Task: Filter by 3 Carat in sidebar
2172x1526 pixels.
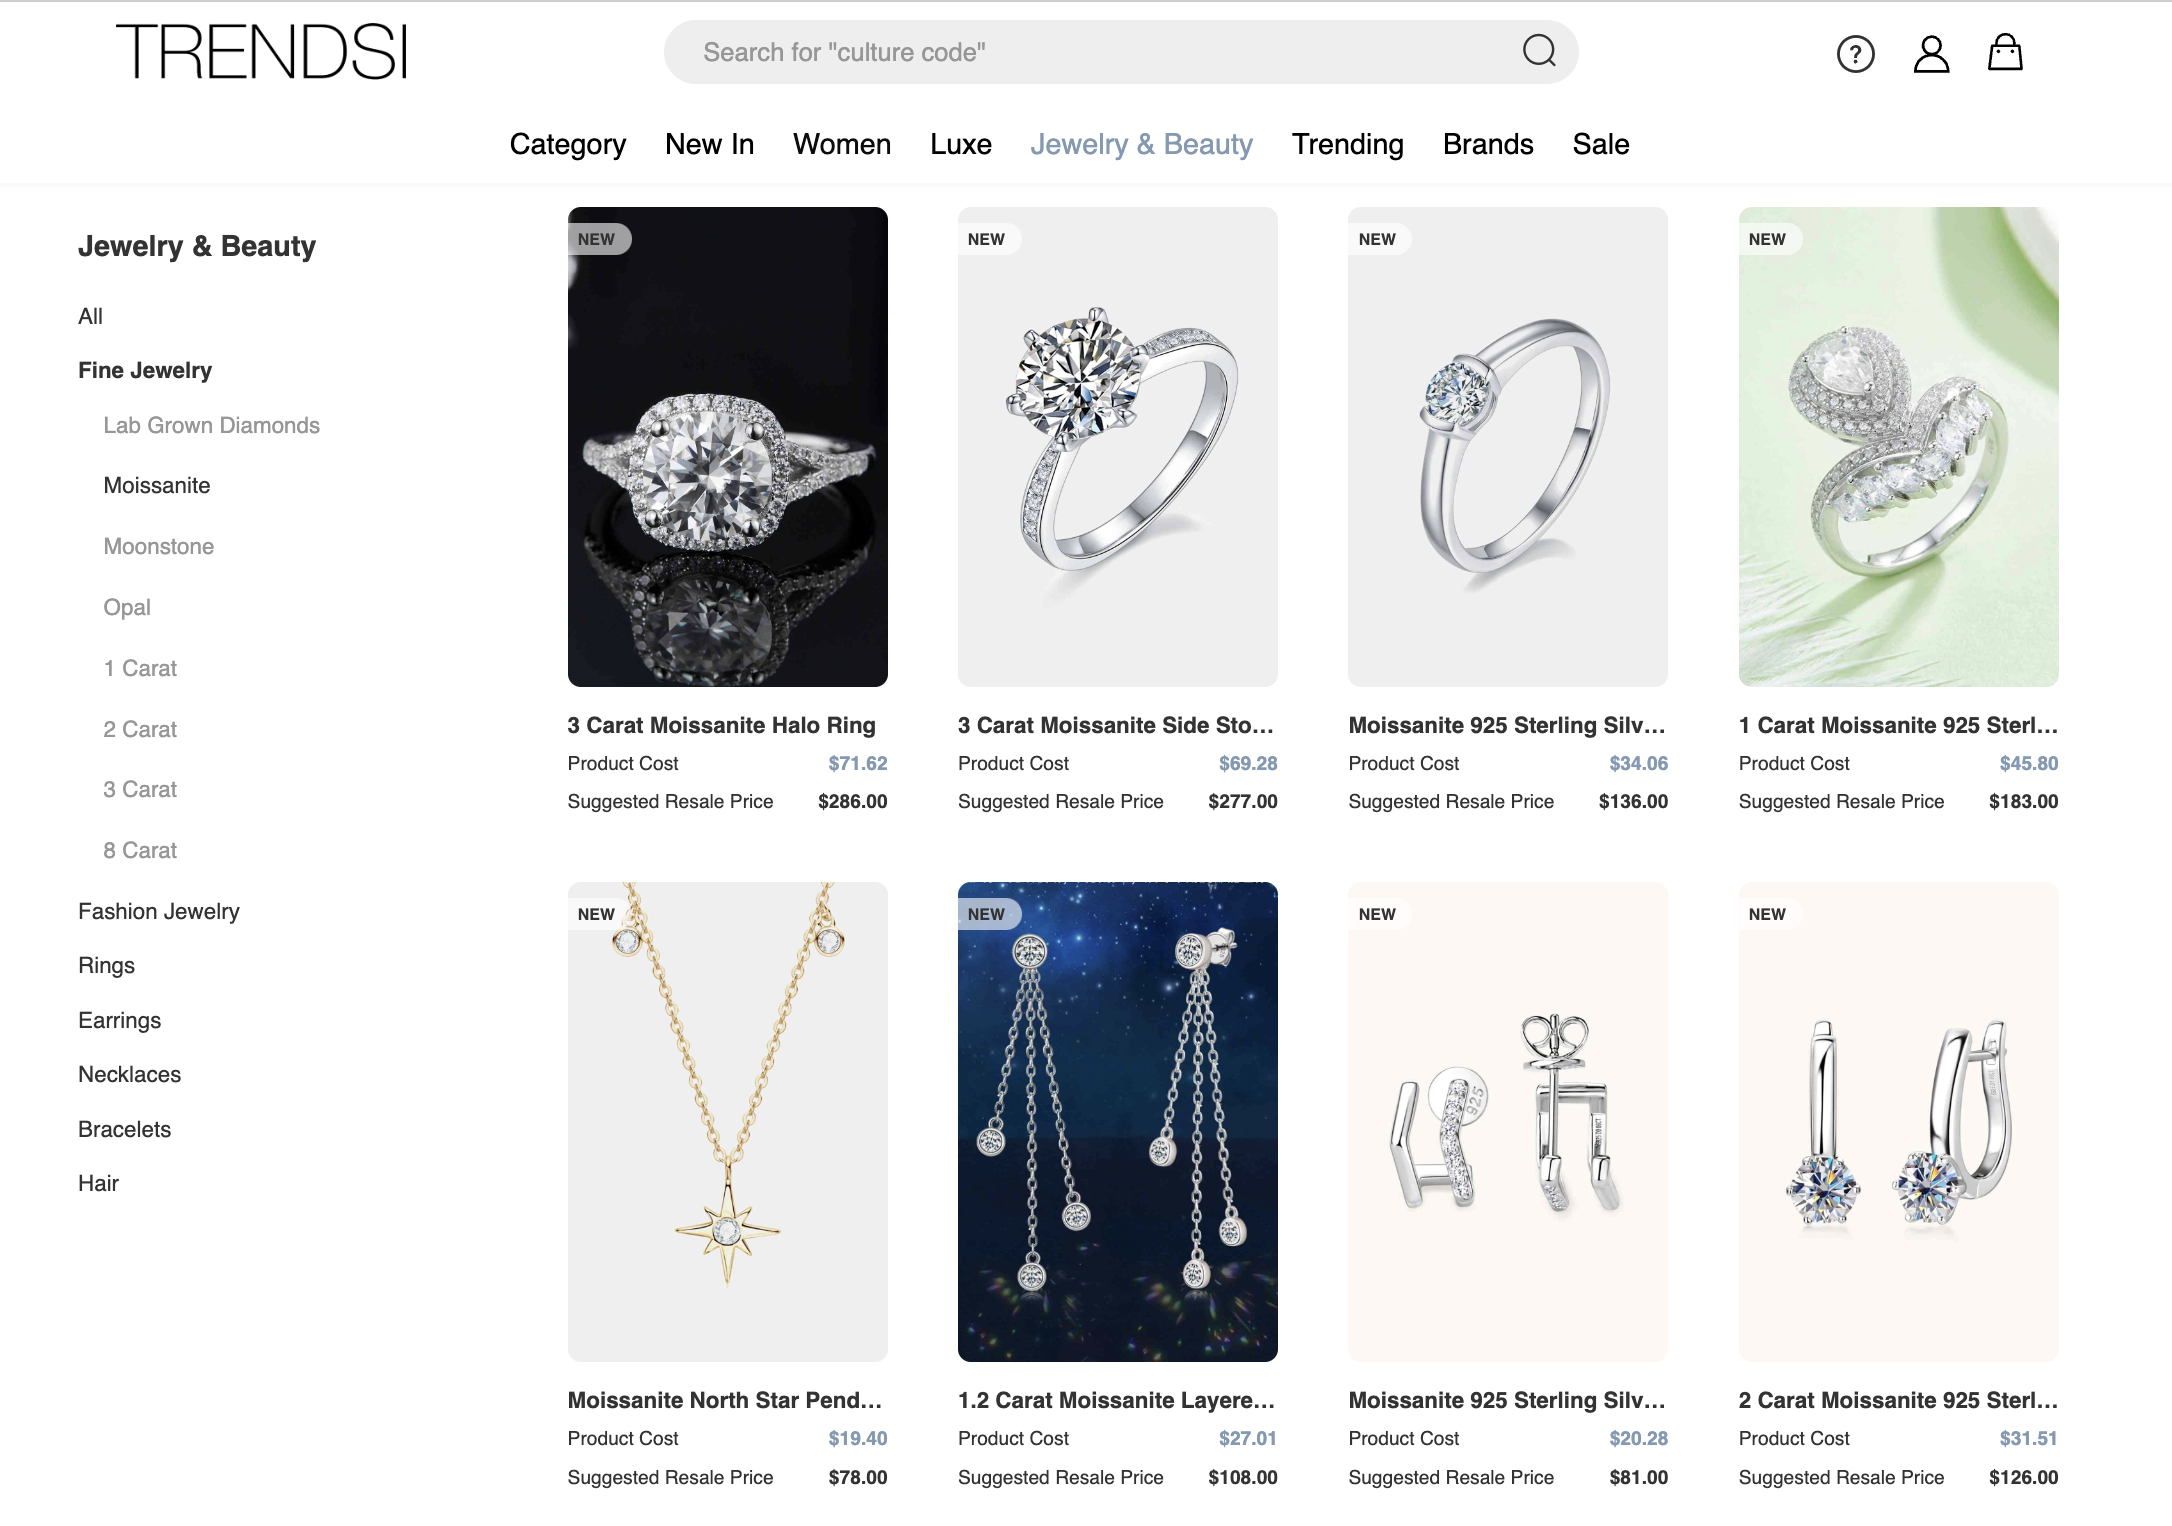Action: click(x=140, y=789)
